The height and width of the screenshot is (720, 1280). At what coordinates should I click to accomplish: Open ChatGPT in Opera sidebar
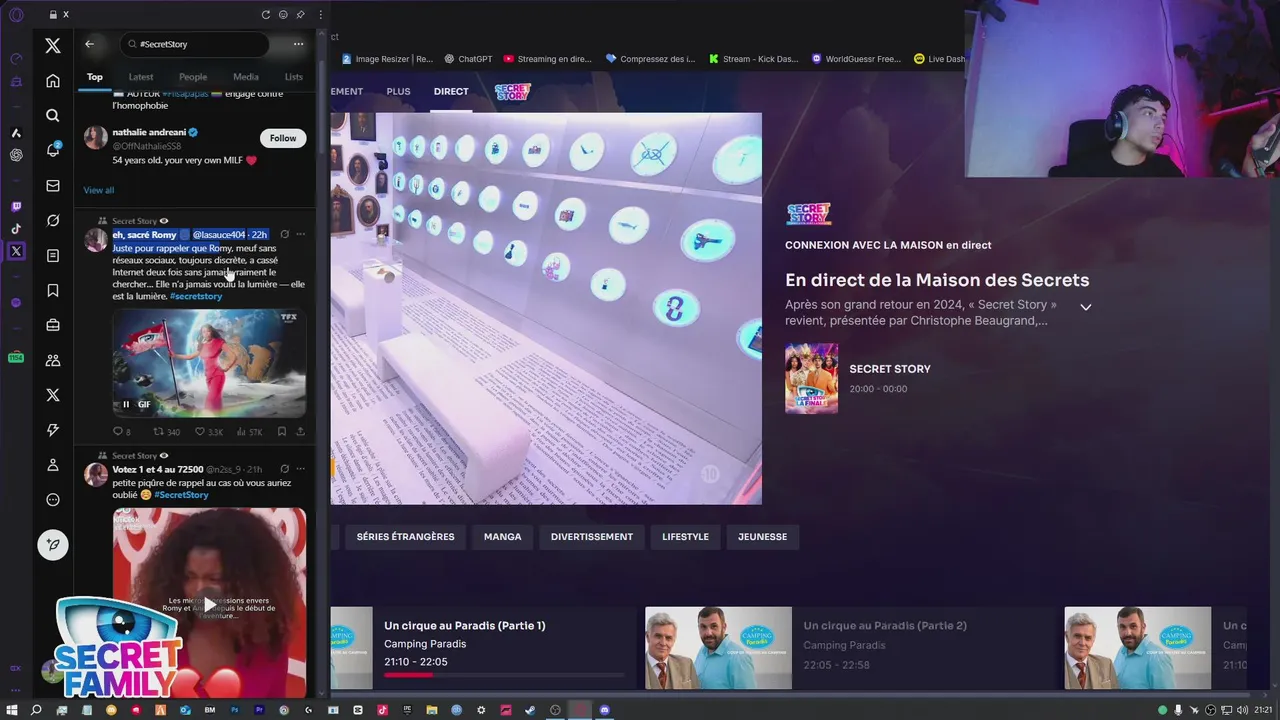[x=16, y=155]
